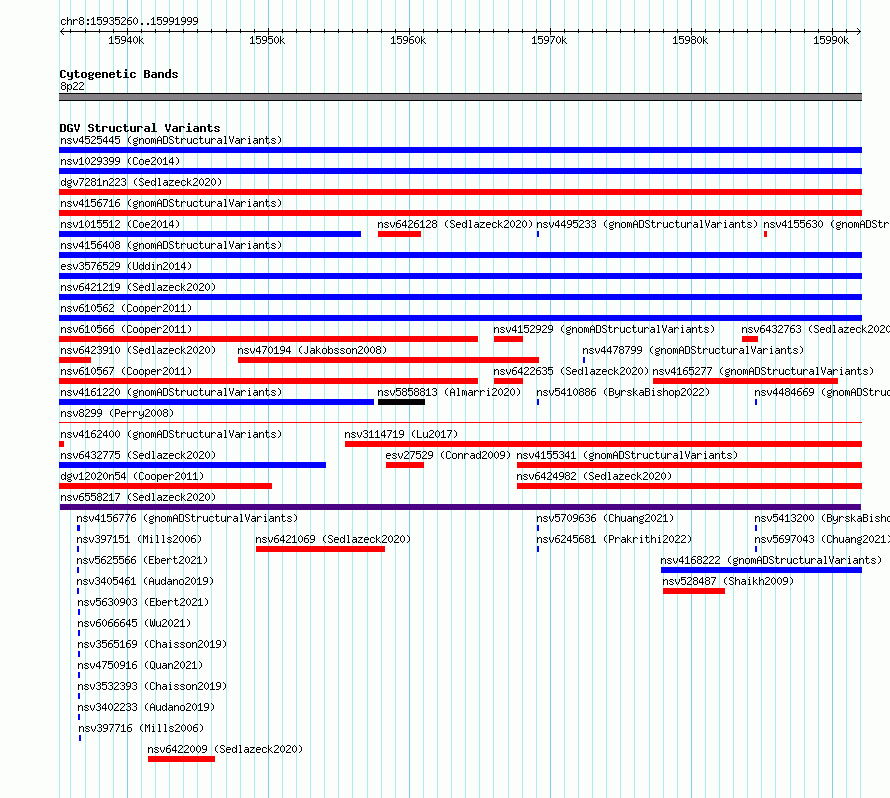The height and width of the screenshot is (798, 890).
Task: Click the blue bar under nsv4168222
Action: point(761,570)
